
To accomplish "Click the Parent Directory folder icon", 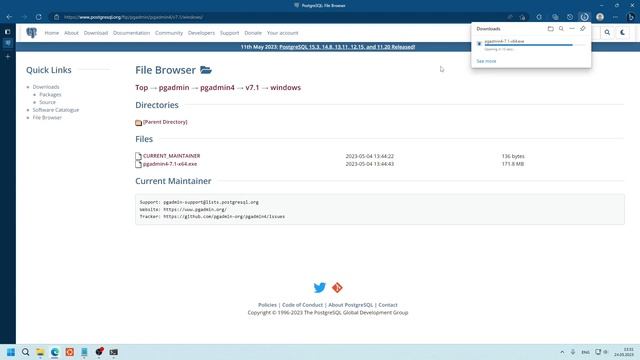I will [x=139, y=122].
